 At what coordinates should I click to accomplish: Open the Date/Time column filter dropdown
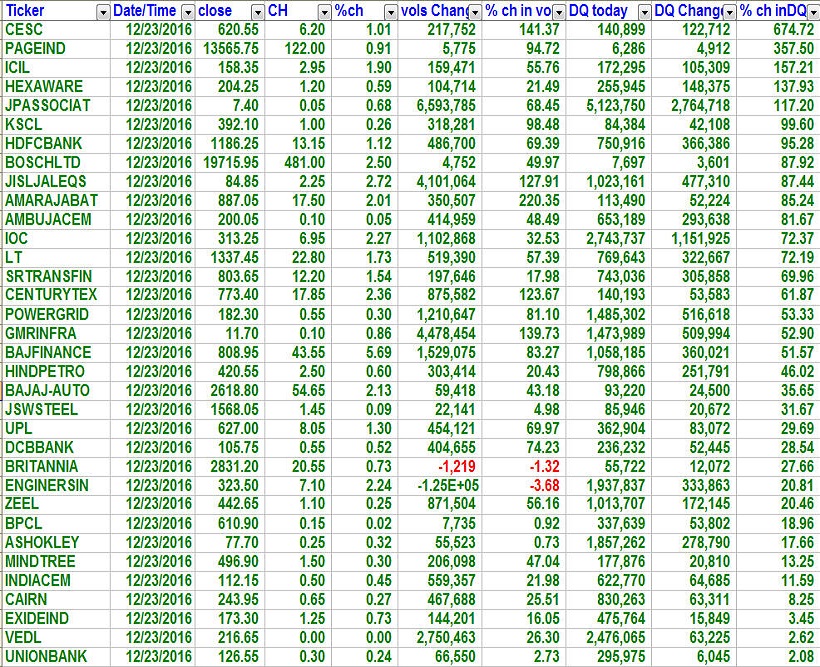pos(188,12)
